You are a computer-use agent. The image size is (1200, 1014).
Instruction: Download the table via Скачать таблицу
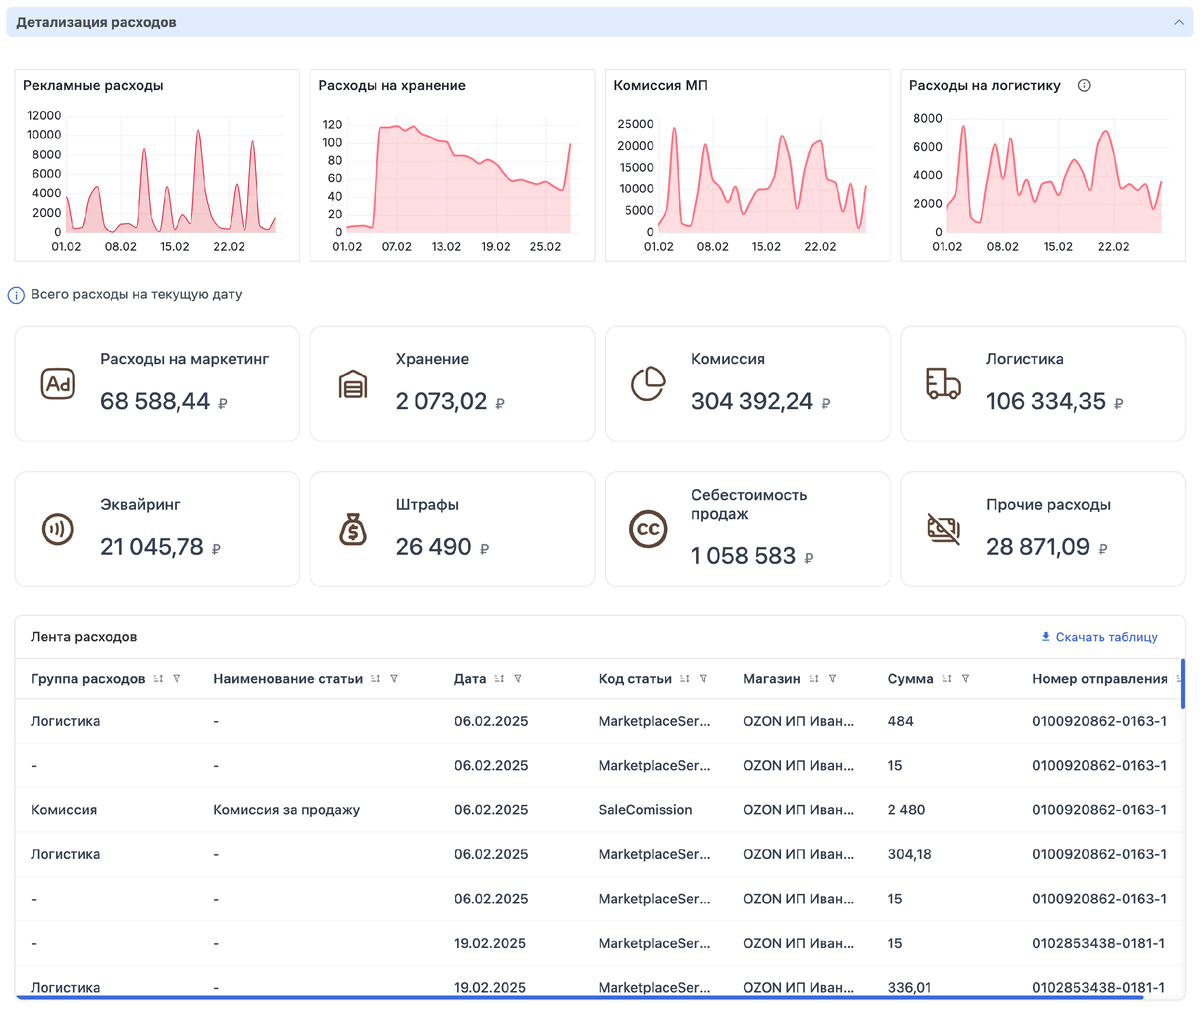coord(1099,637)
